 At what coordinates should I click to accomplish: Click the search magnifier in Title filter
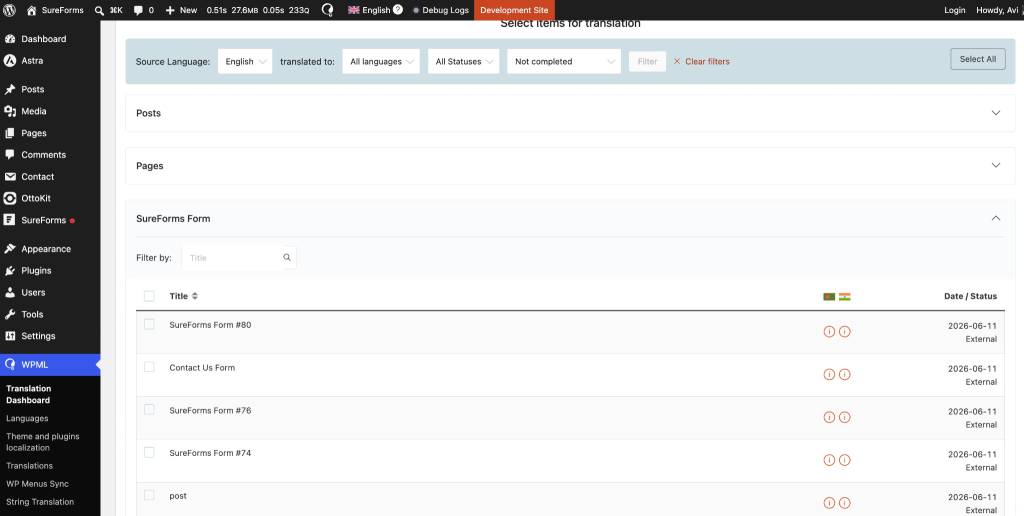click(x=287, y=257)
